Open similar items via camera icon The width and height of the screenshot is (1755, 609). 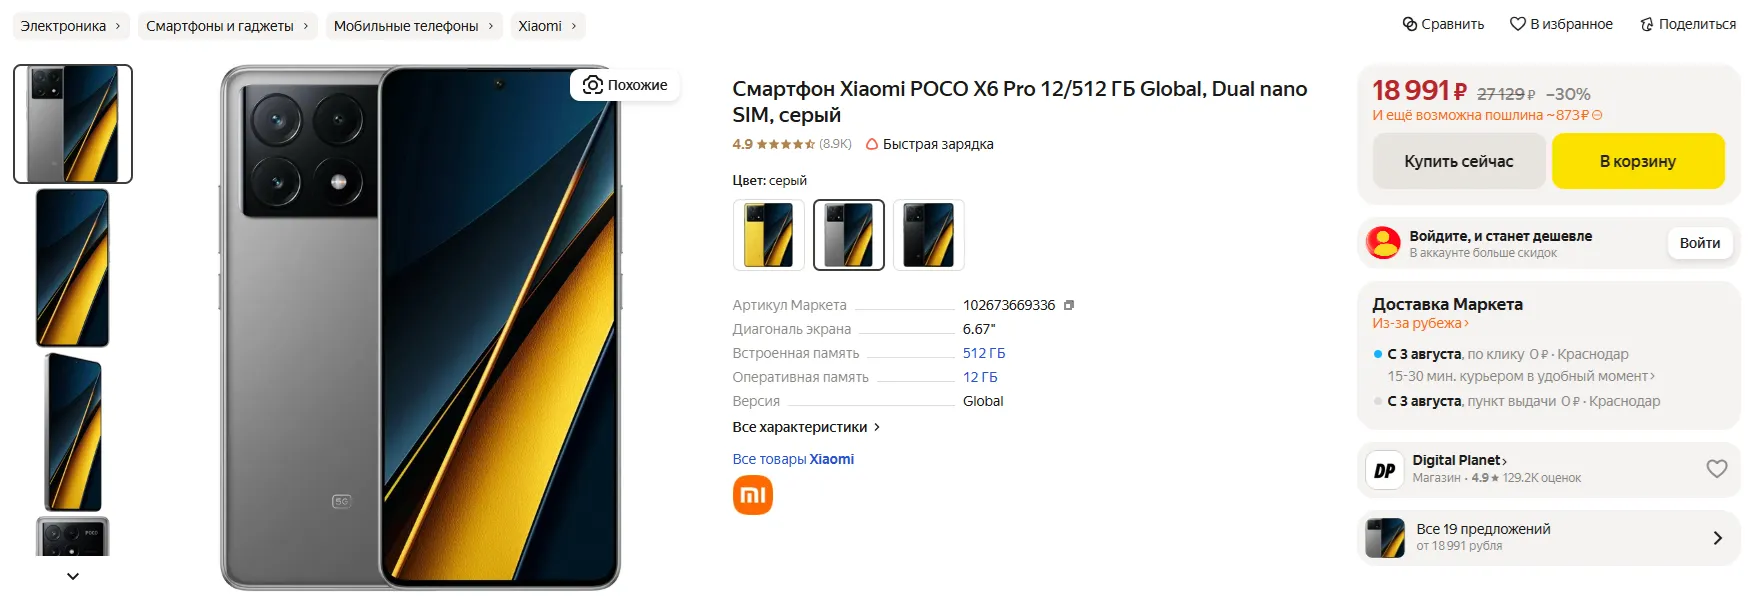point(593,85)
